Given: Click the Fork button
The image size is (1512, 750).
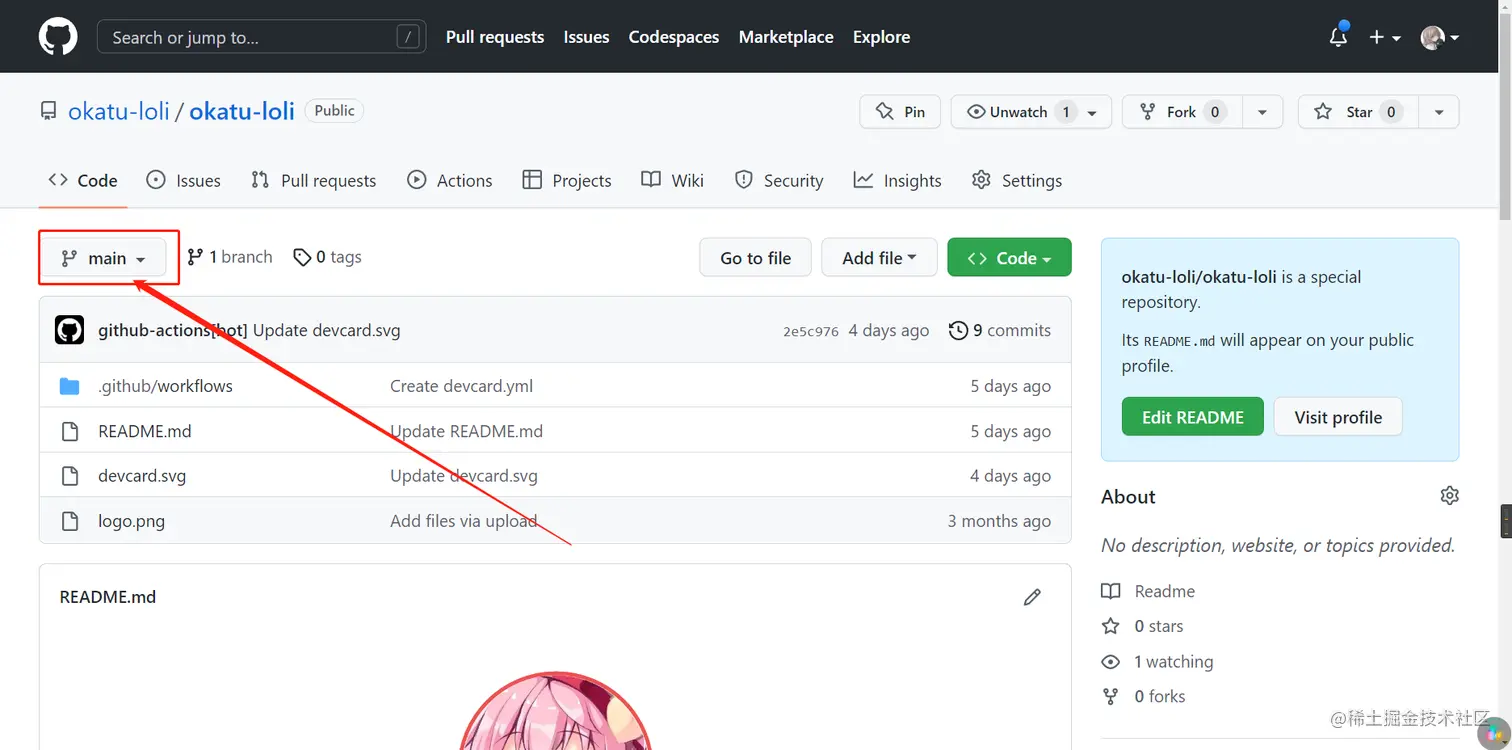Looking at the screenshot, I should coord(1182,112).
